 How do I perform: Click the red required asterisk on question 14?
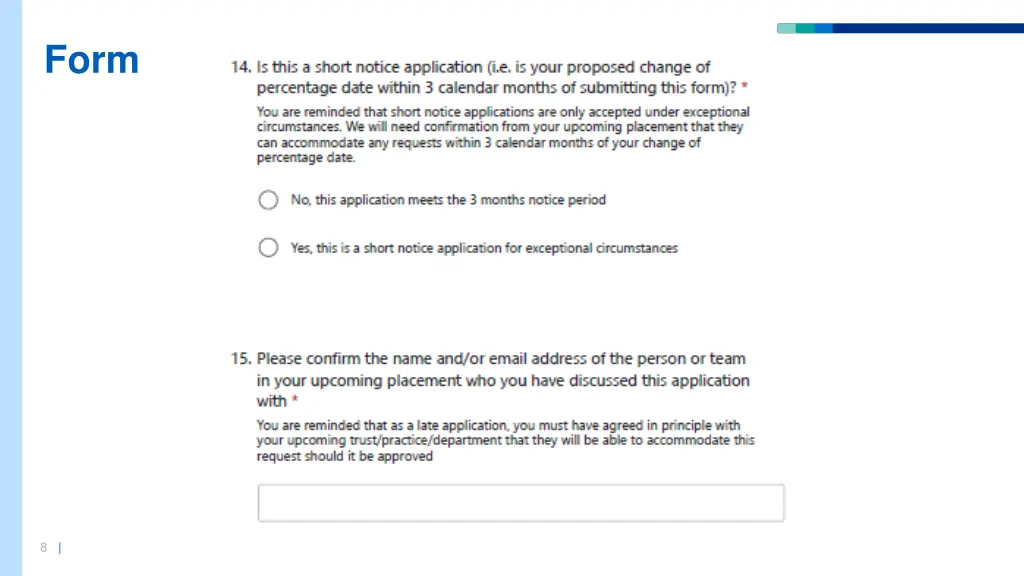(744, 87)
